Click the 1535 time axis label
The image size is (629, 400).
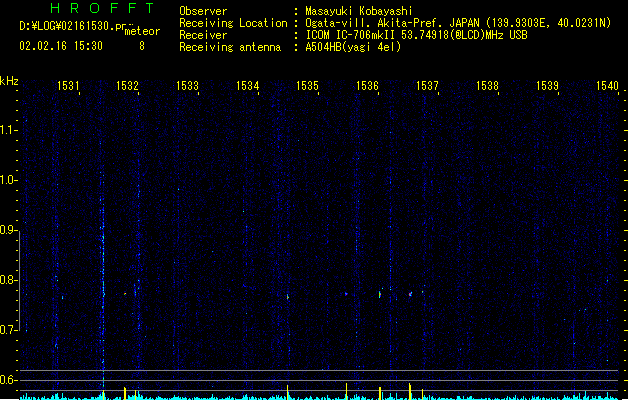click(307, 85)
